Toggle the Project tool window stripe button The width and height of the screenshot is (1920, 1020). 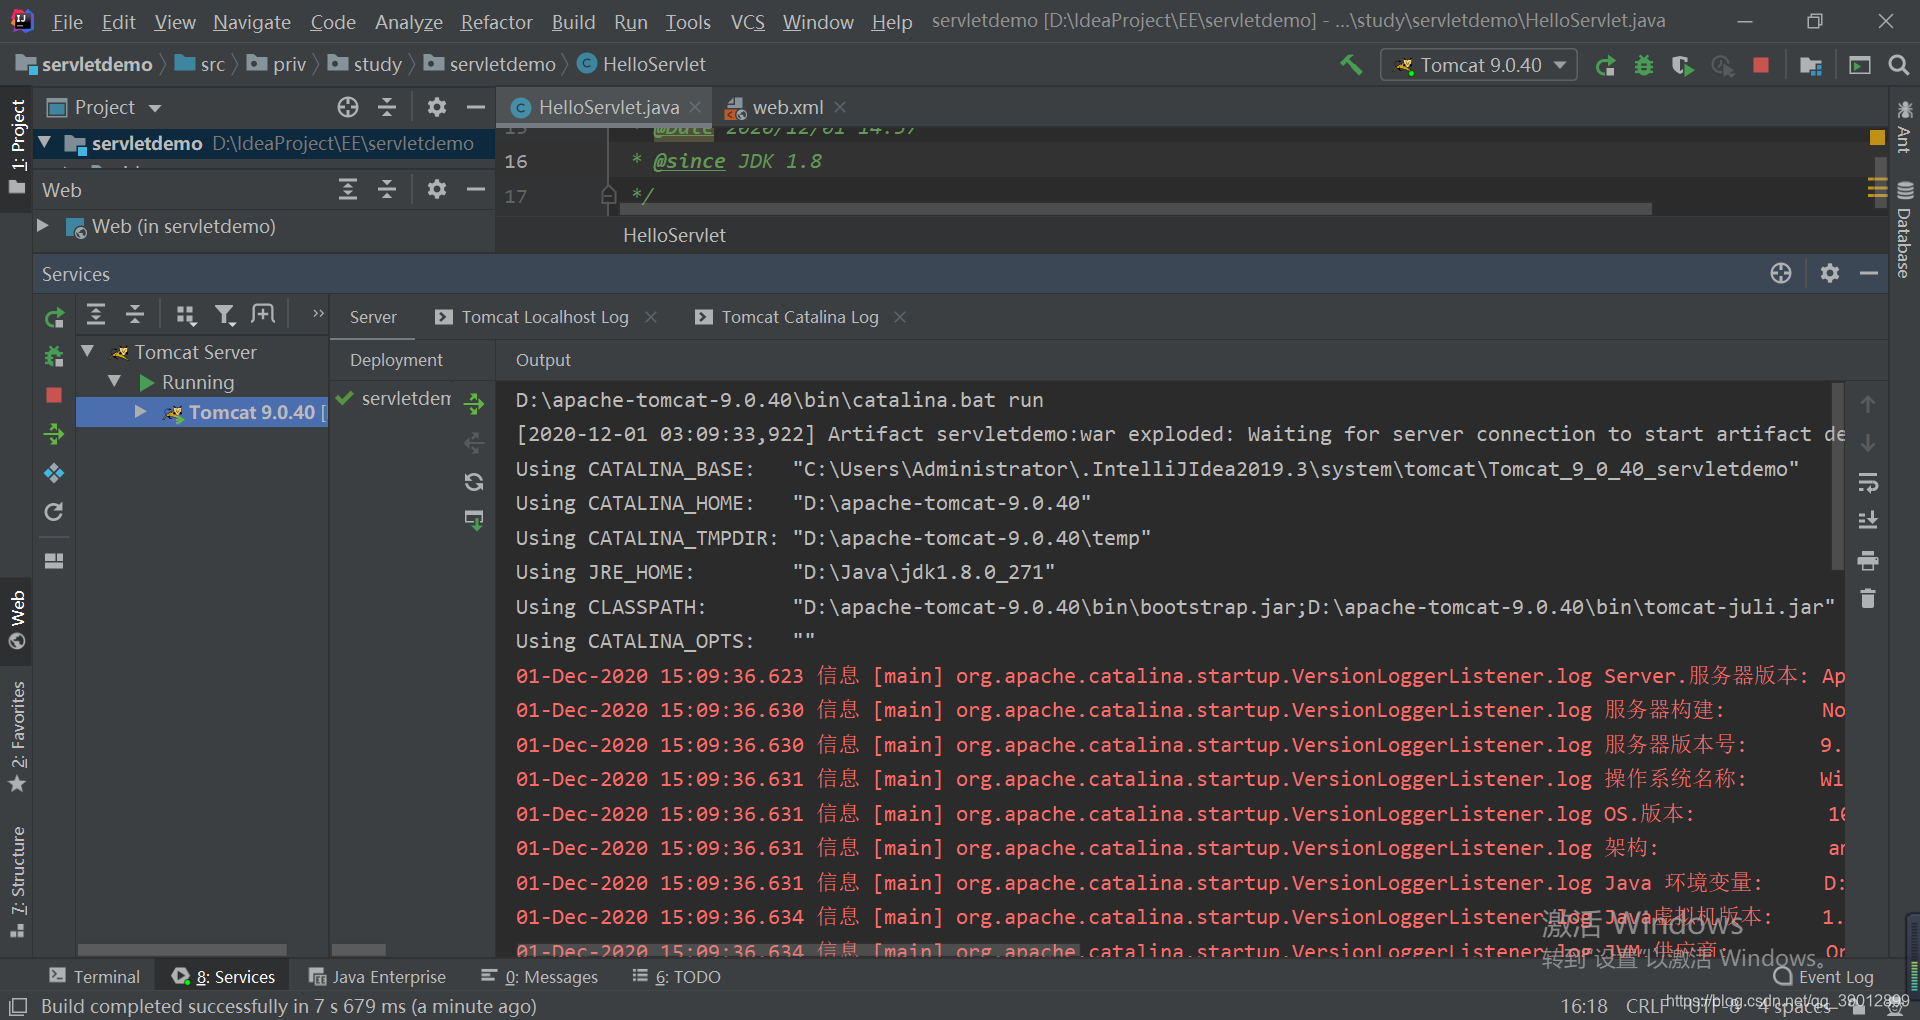(17, 147)
